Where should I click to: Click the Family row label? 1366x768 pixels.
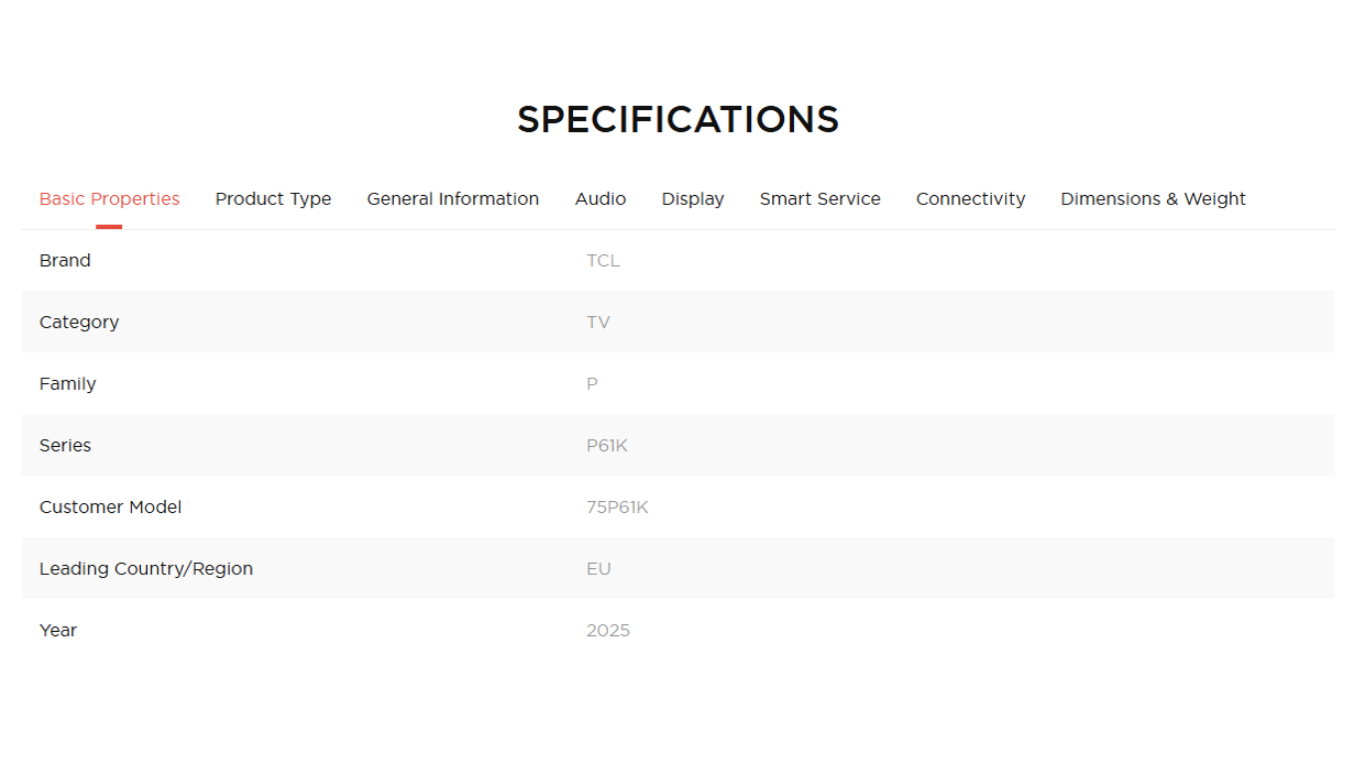point(68,384)
